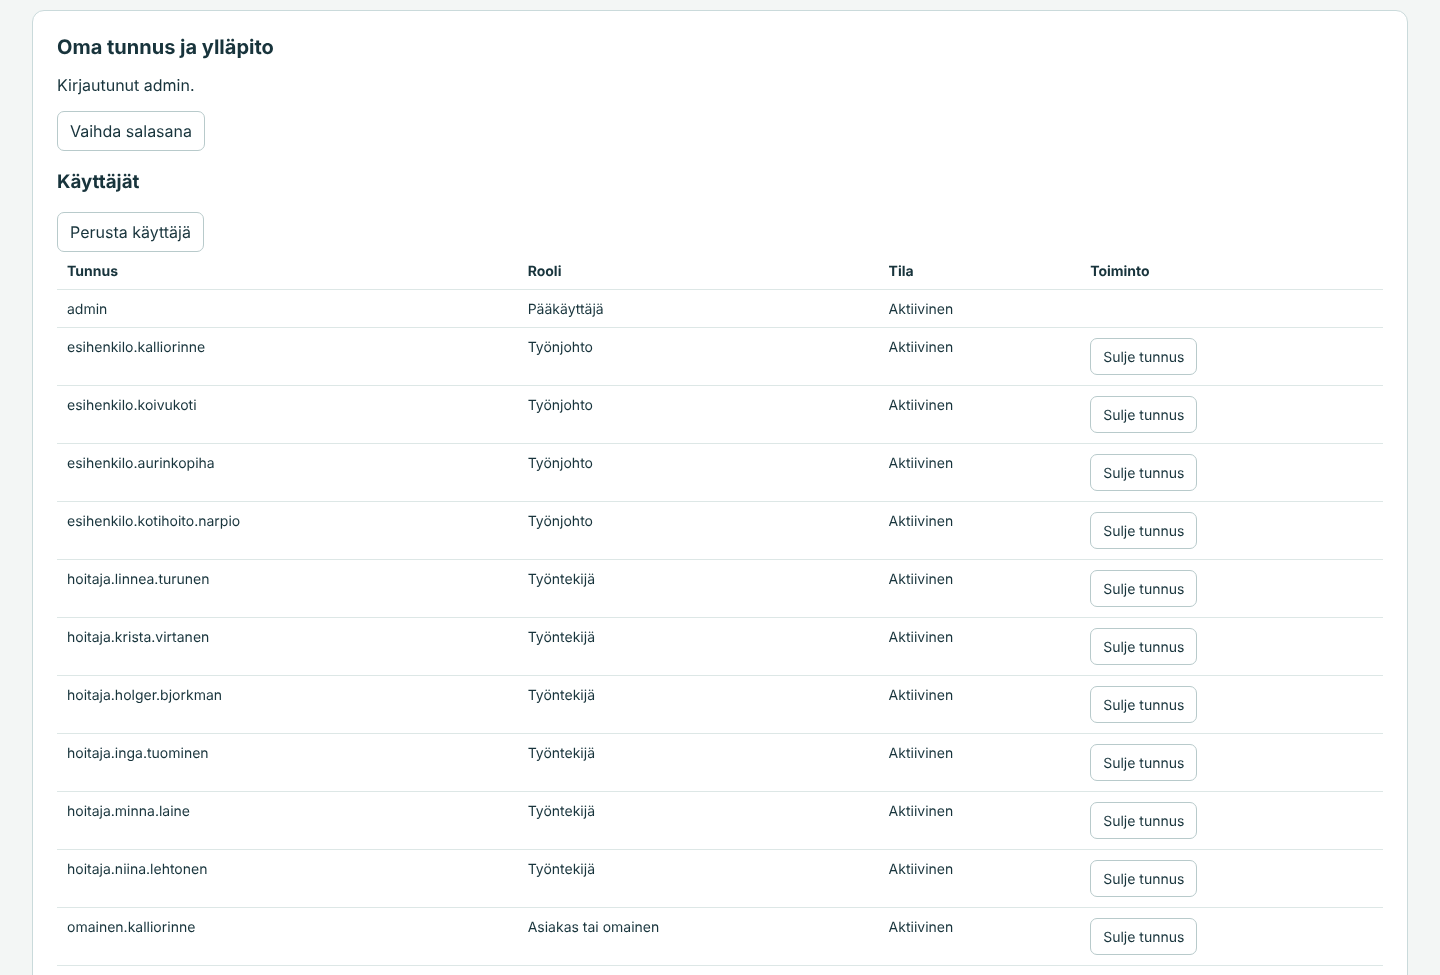This screenshot has width=1440, height=975.
Task: Click the Tila column header
Action: point(901,271)
